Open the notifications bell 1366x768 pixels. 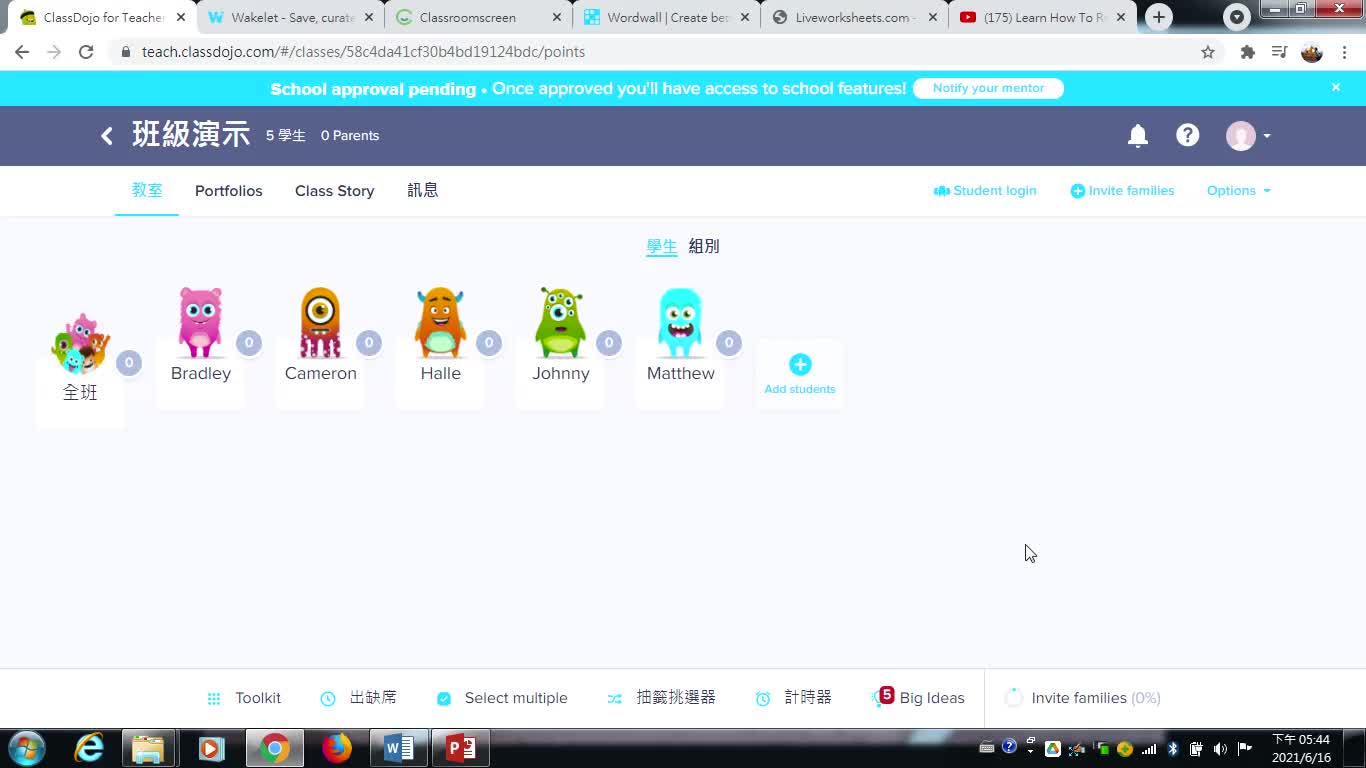1138,136
